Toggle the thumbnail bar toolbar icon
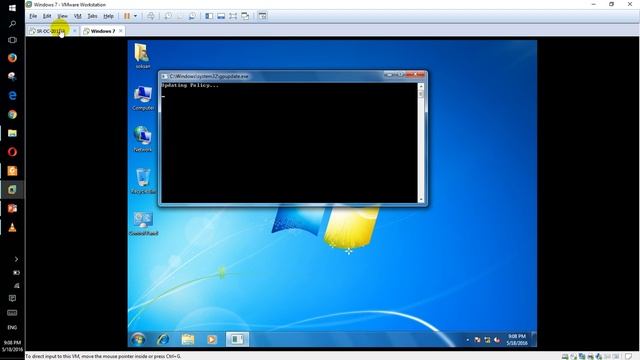 point(221,16)
